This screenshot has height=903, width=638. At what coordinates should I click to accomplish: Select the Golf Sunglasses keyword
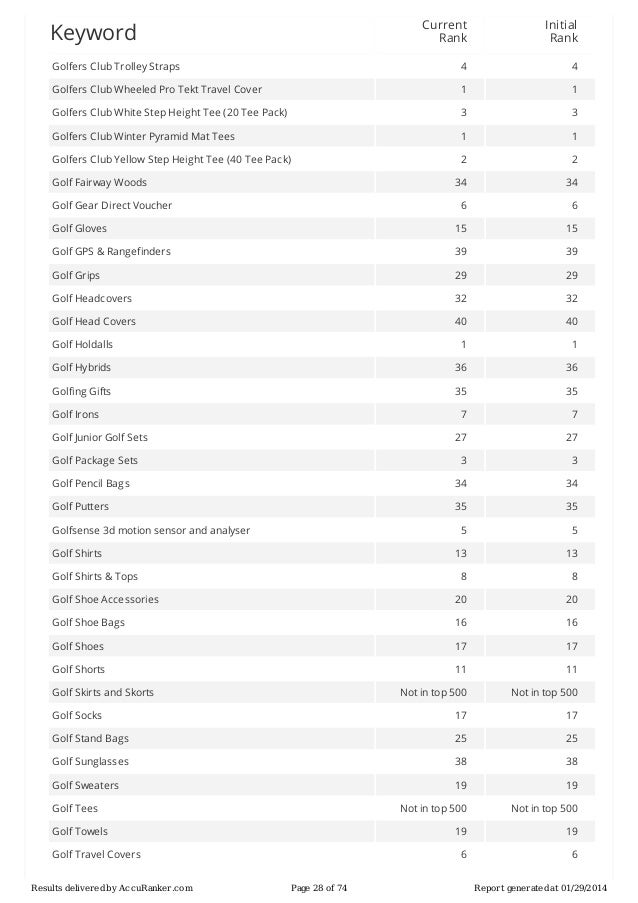[90, 762]
